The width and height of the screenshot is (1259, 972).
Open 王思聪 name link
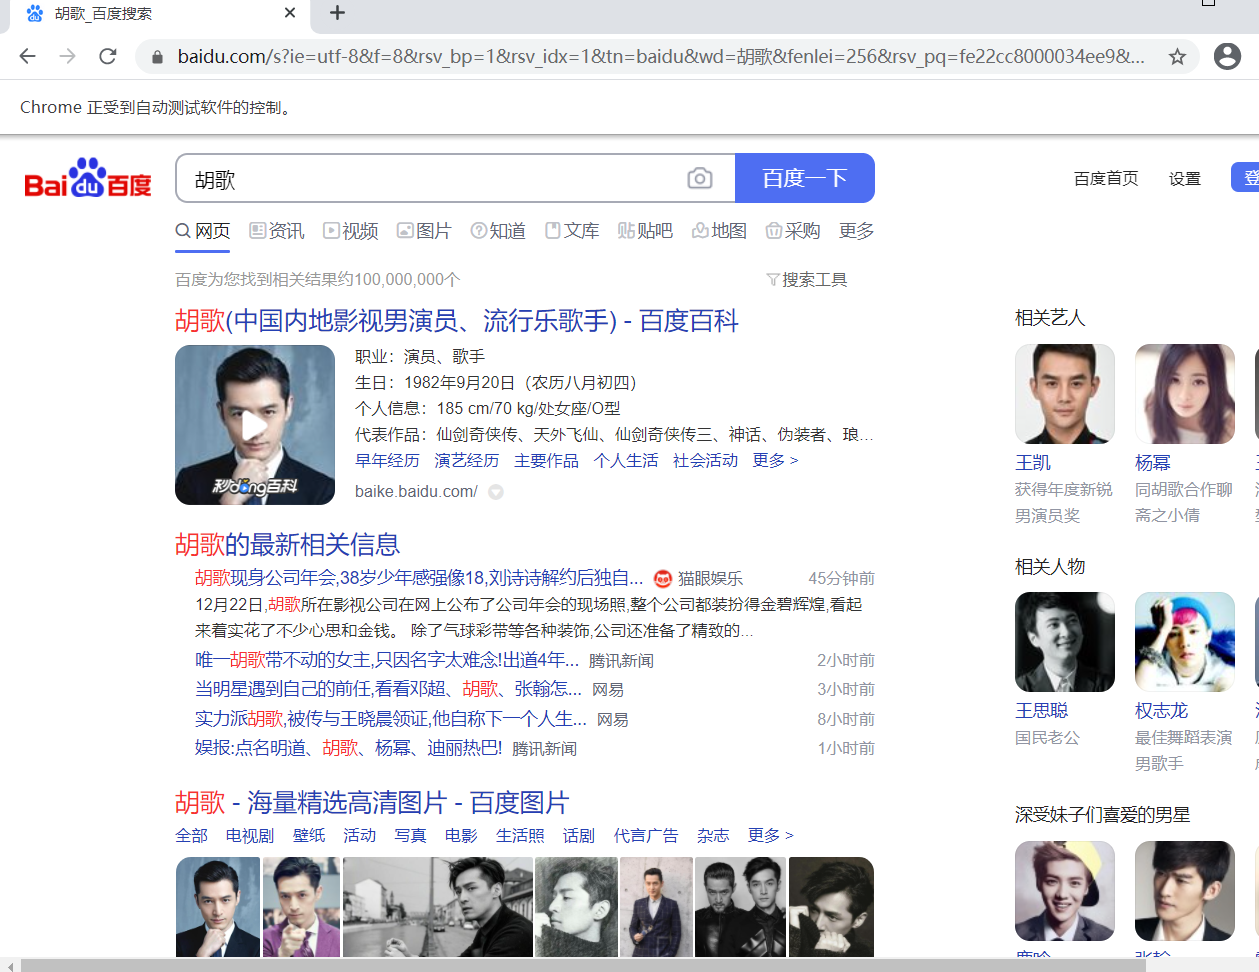[x=1042, y=711]
